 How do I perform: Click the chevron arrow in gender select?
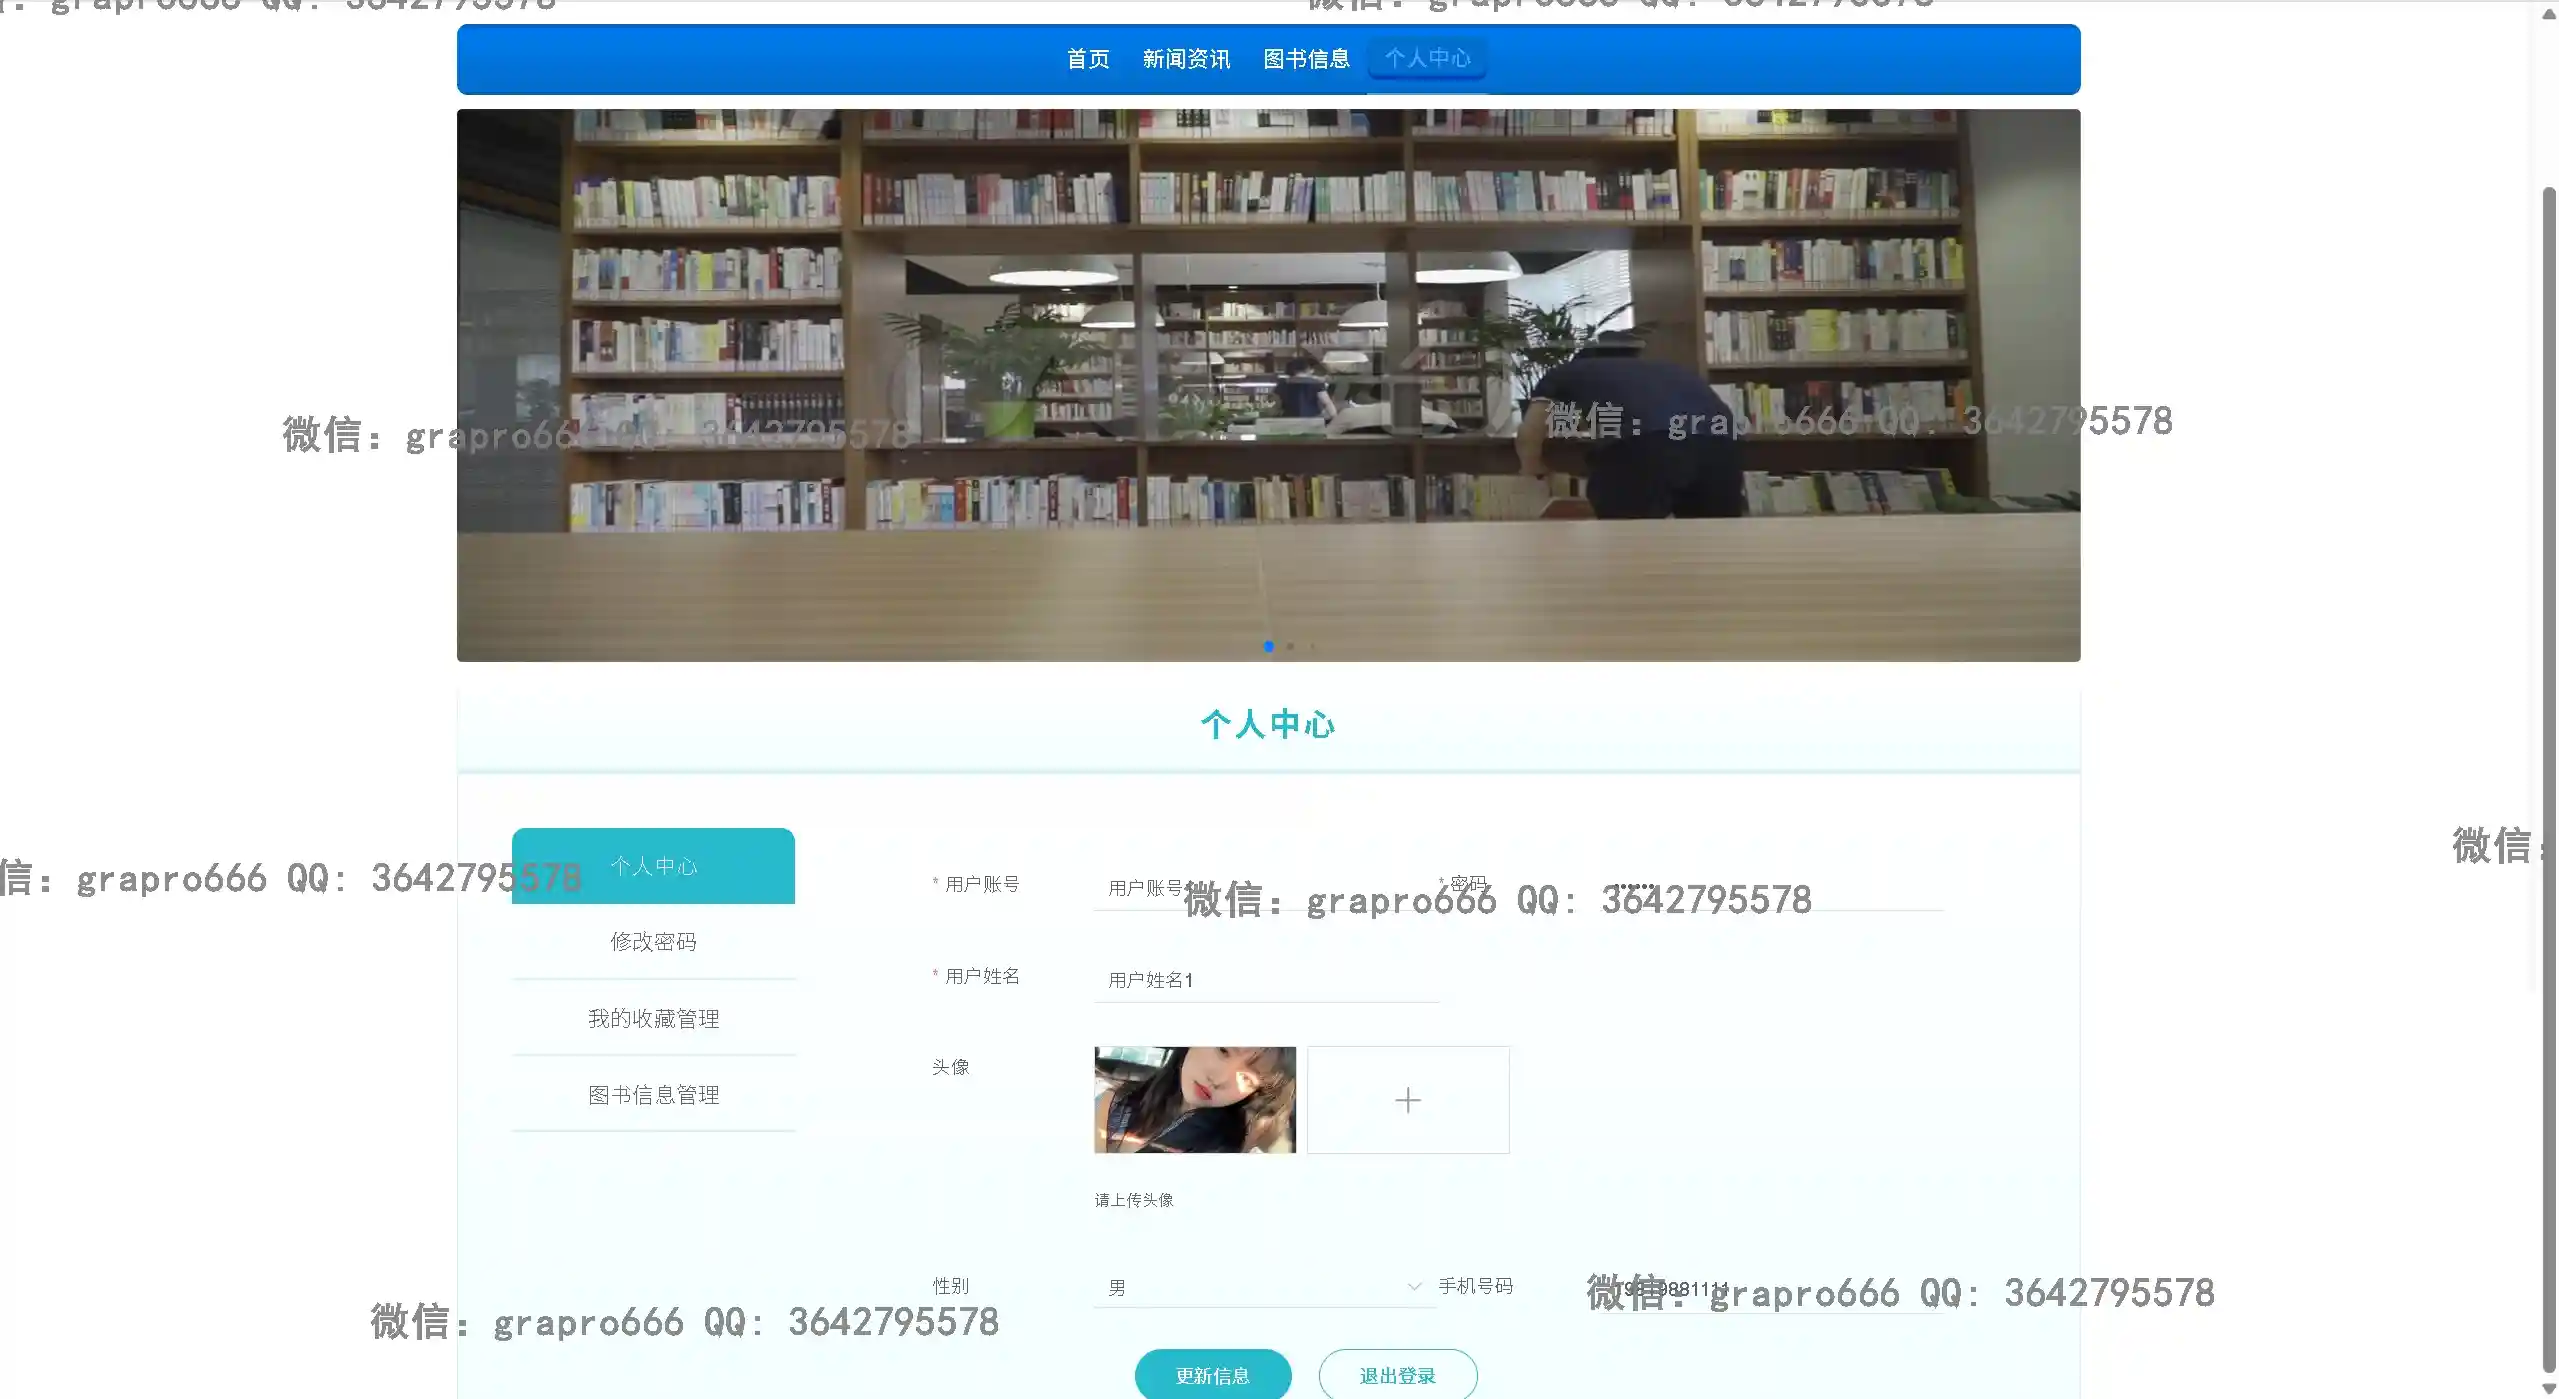pos(1414,1287)
